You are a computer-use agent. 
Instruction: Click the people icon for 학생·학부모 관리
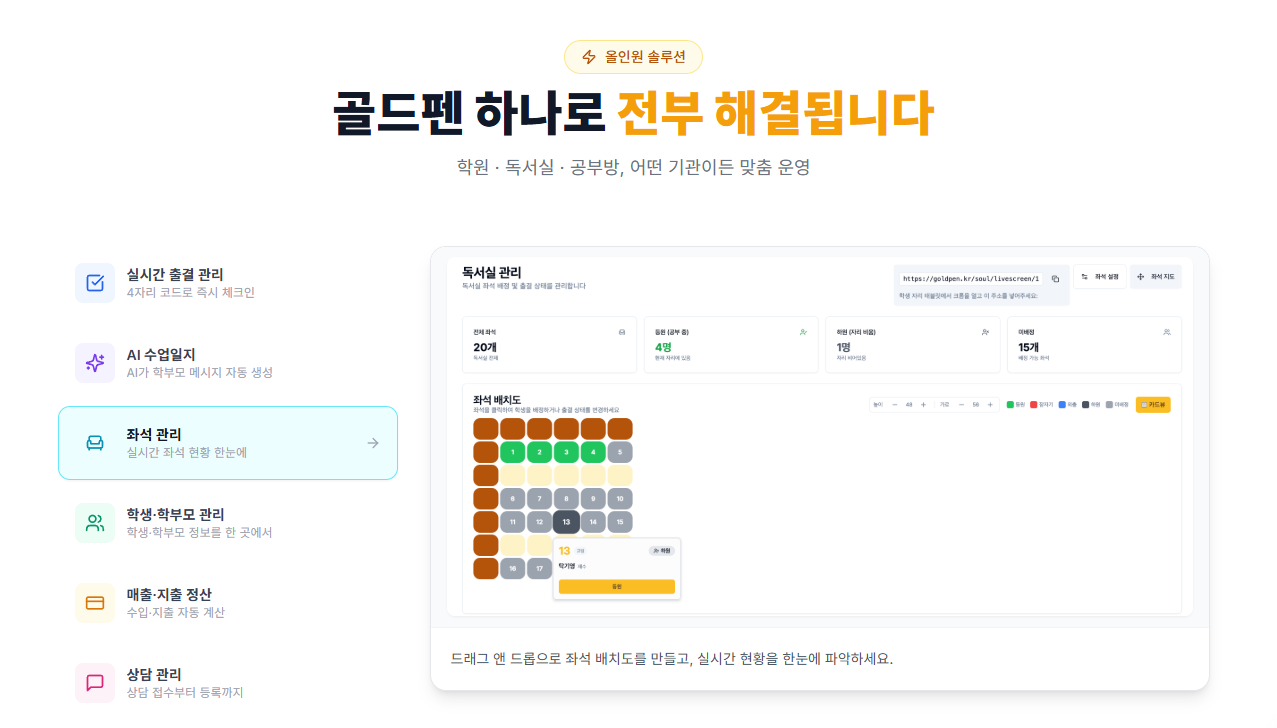point(95,523)
